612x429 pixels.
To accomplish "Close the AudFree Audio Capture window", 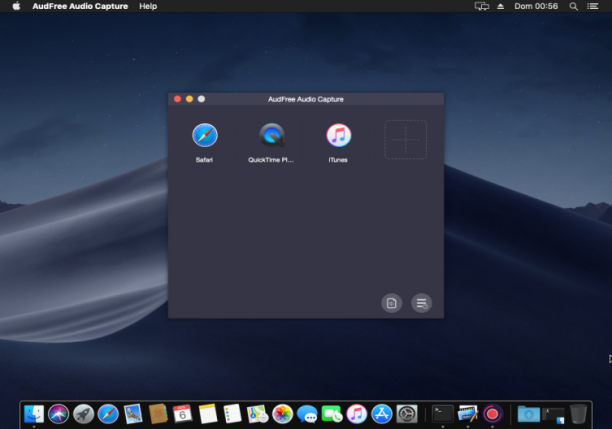I will point(178,99).
